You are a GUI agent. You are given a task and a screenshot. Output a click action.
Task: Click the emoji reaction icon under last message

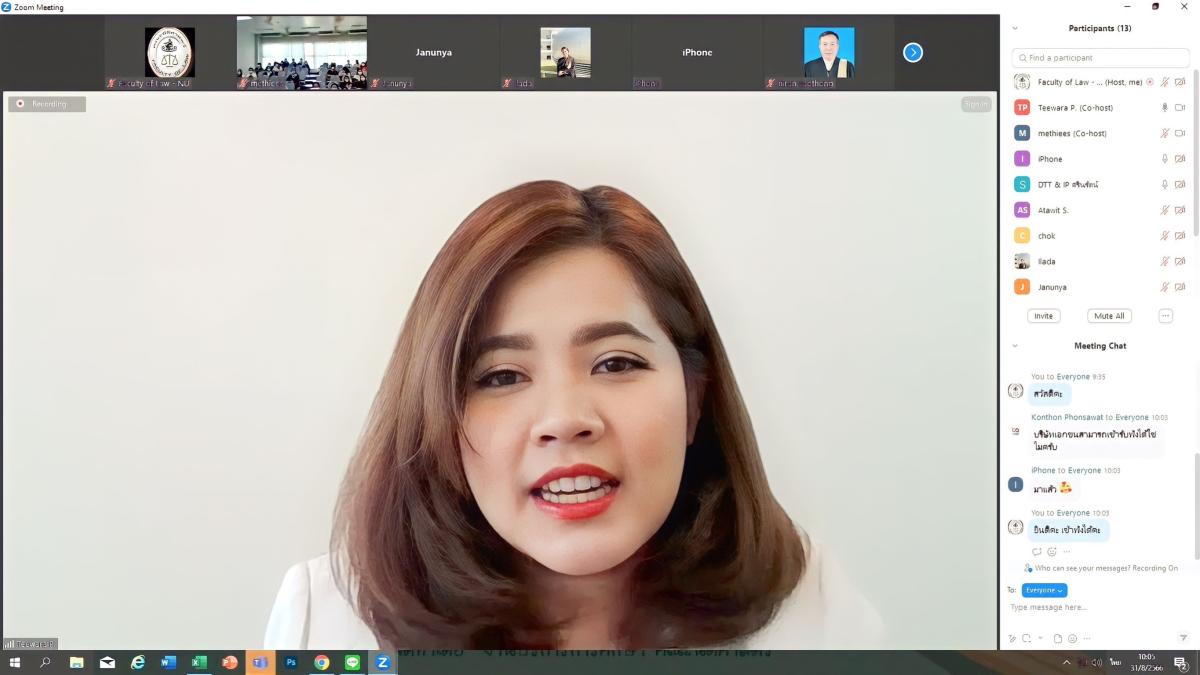[x=1052, y=552]
